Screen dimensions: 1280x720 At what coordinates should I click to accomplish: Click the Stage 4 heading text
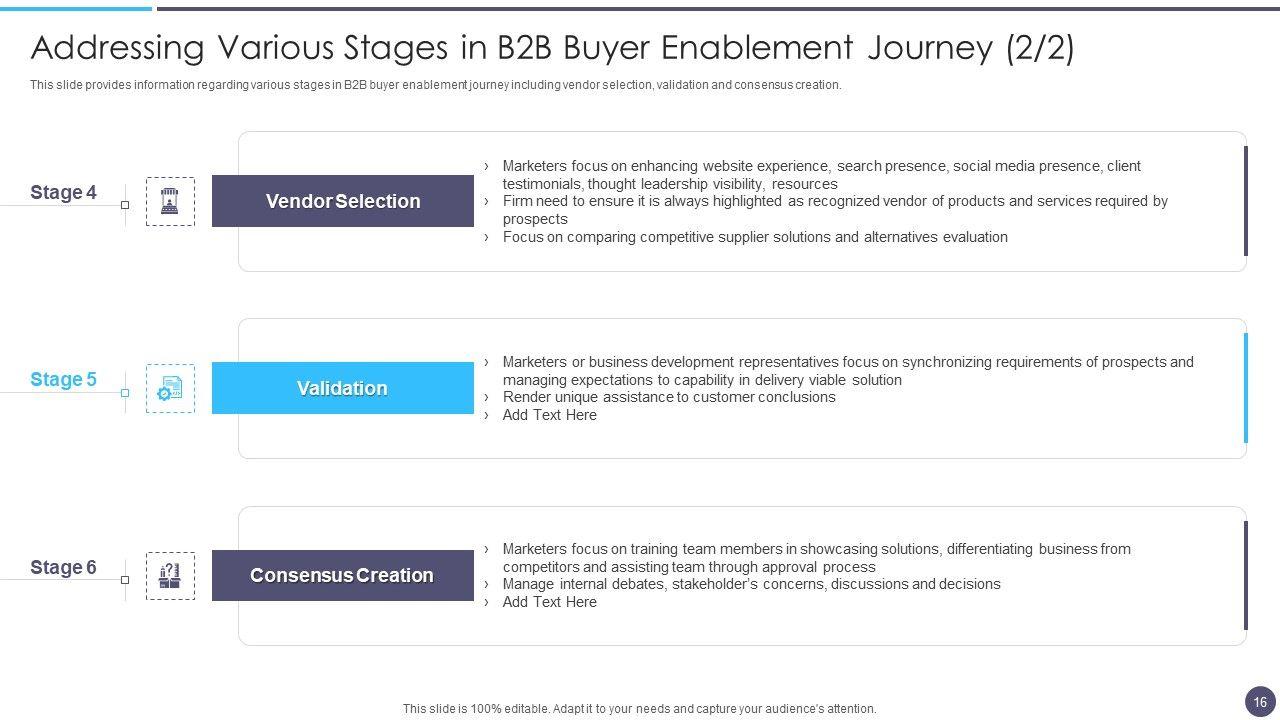[63, 193]
